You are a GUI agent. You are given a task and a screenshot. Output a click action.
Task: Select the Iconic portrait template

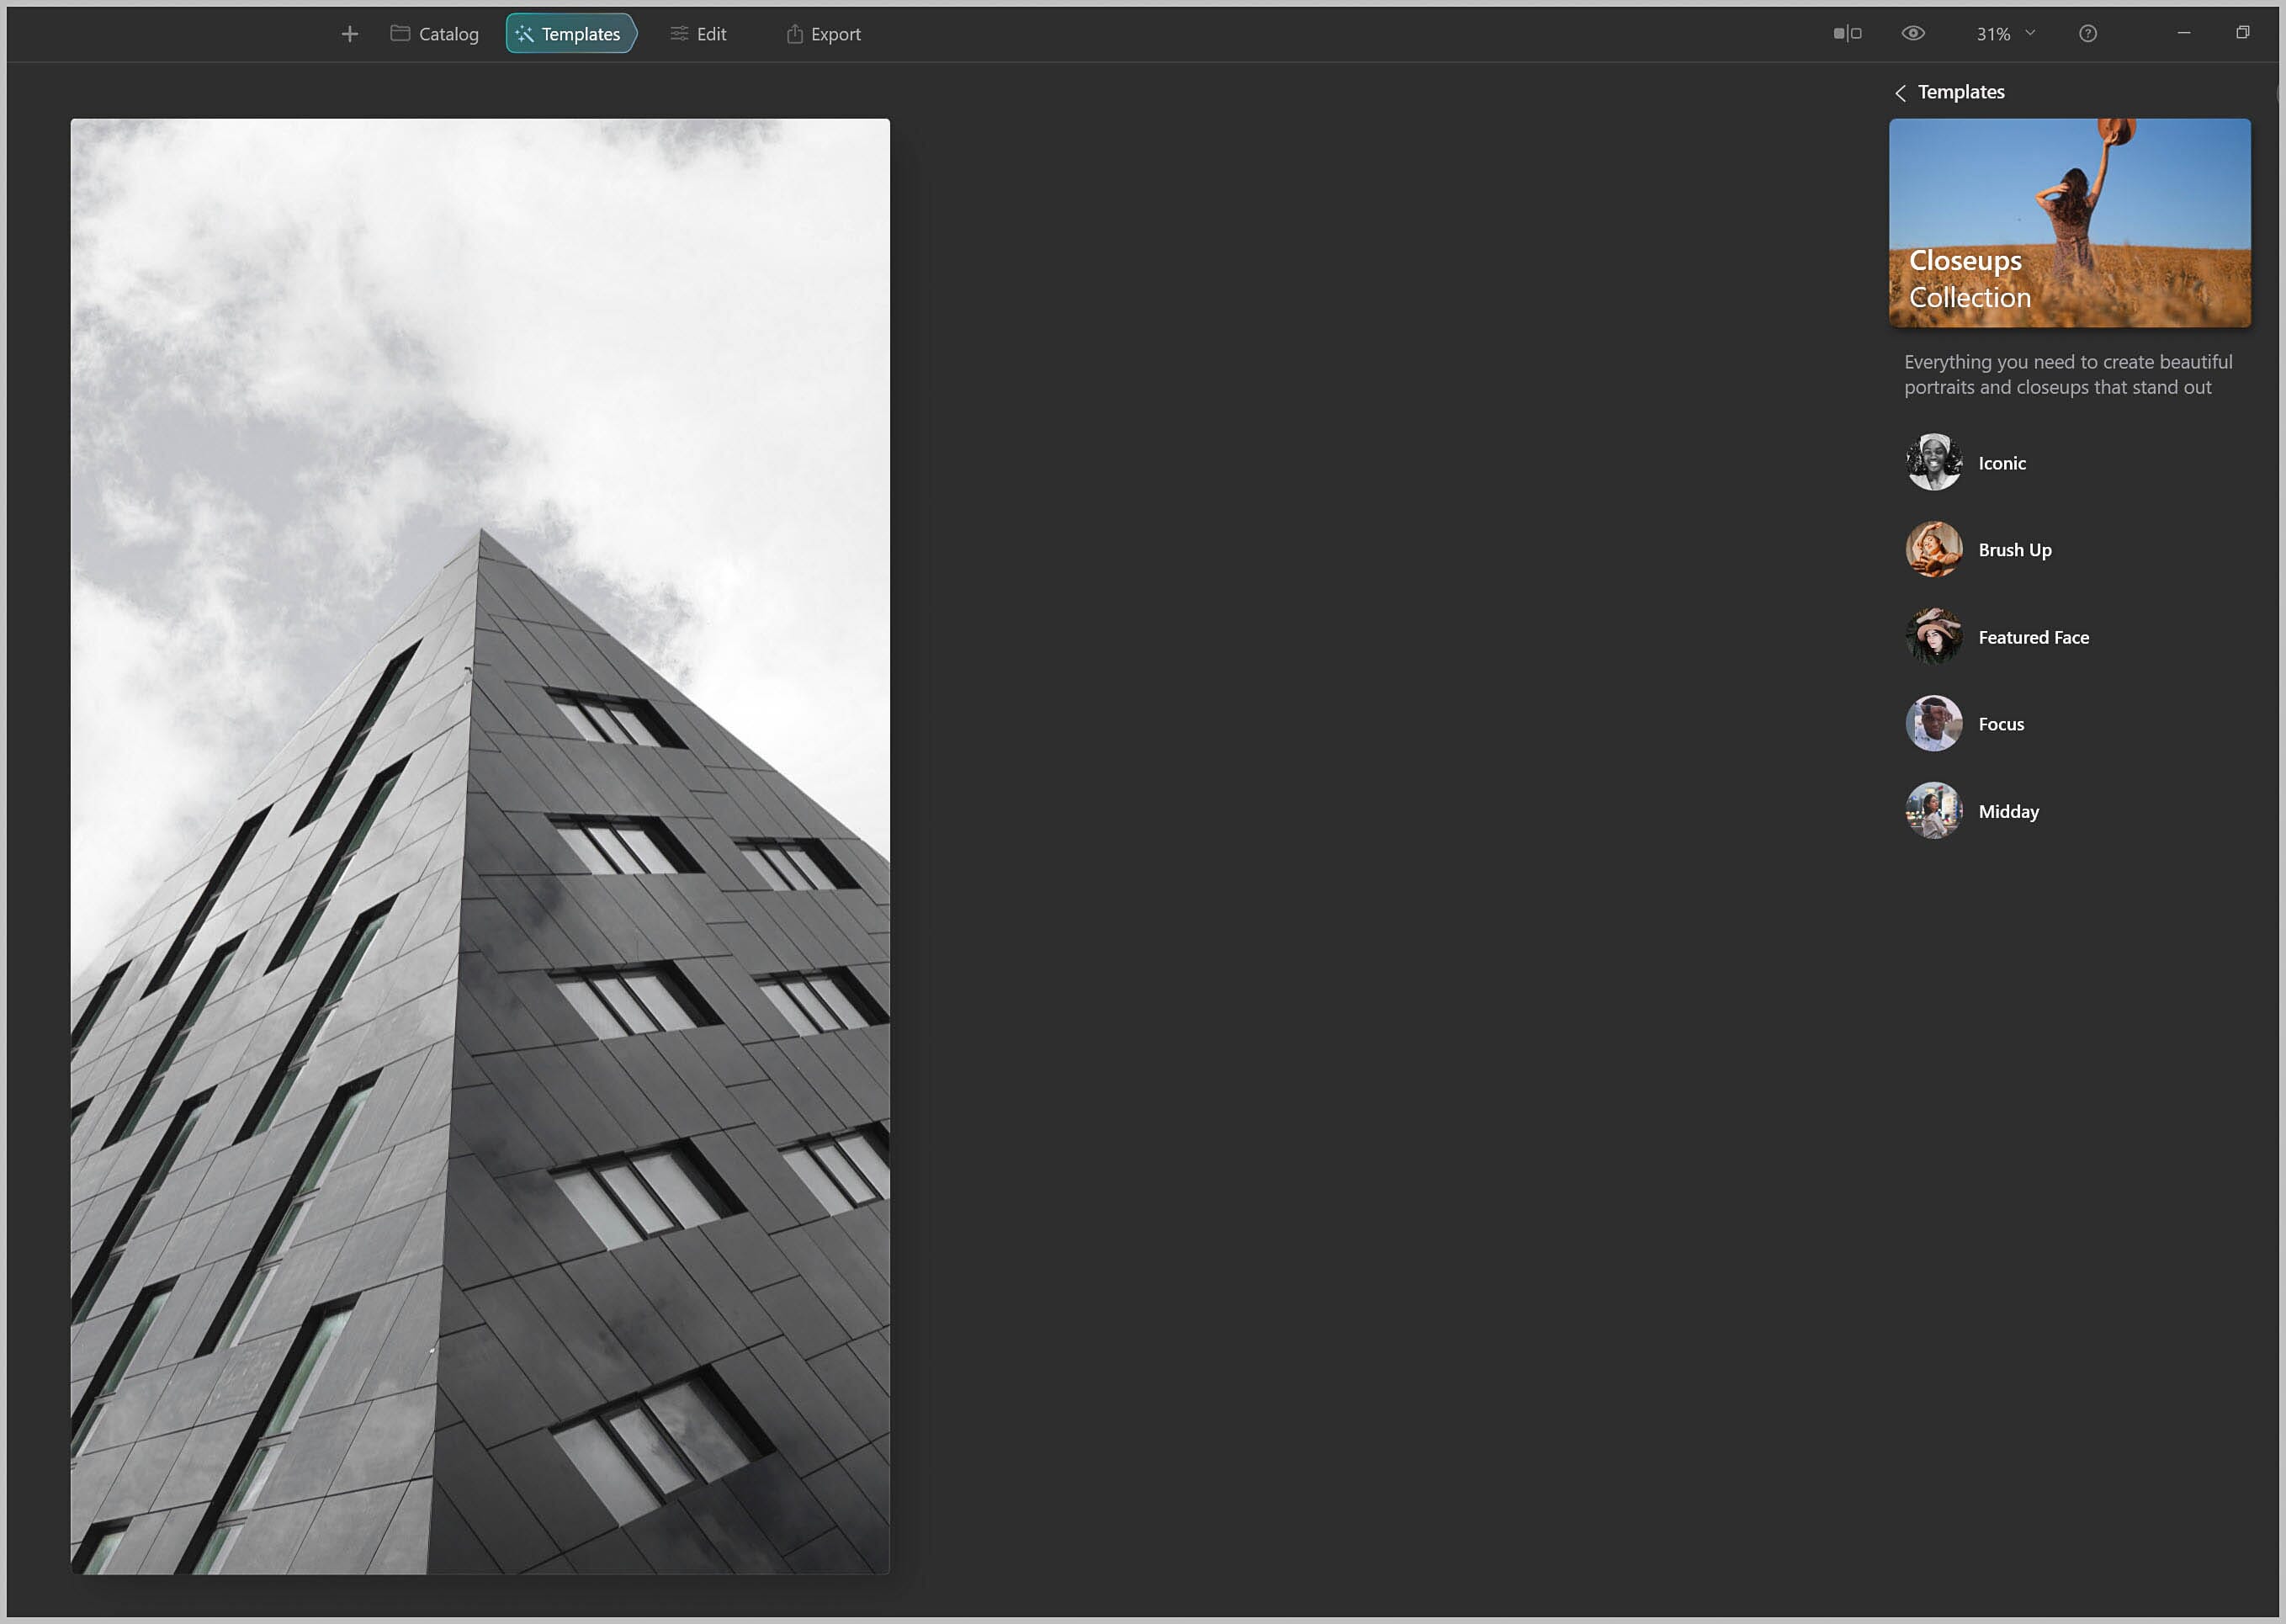click(2002, 462)
